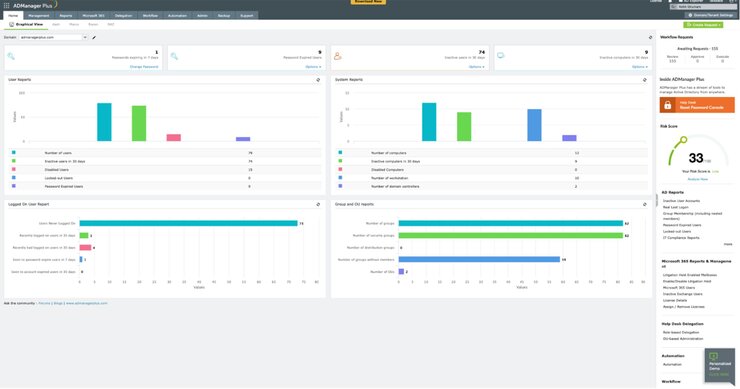This screenshot has width=740, height=389.
Task: Switch to the Microsoft 365 tab
Action: click(x=93, y=16)
